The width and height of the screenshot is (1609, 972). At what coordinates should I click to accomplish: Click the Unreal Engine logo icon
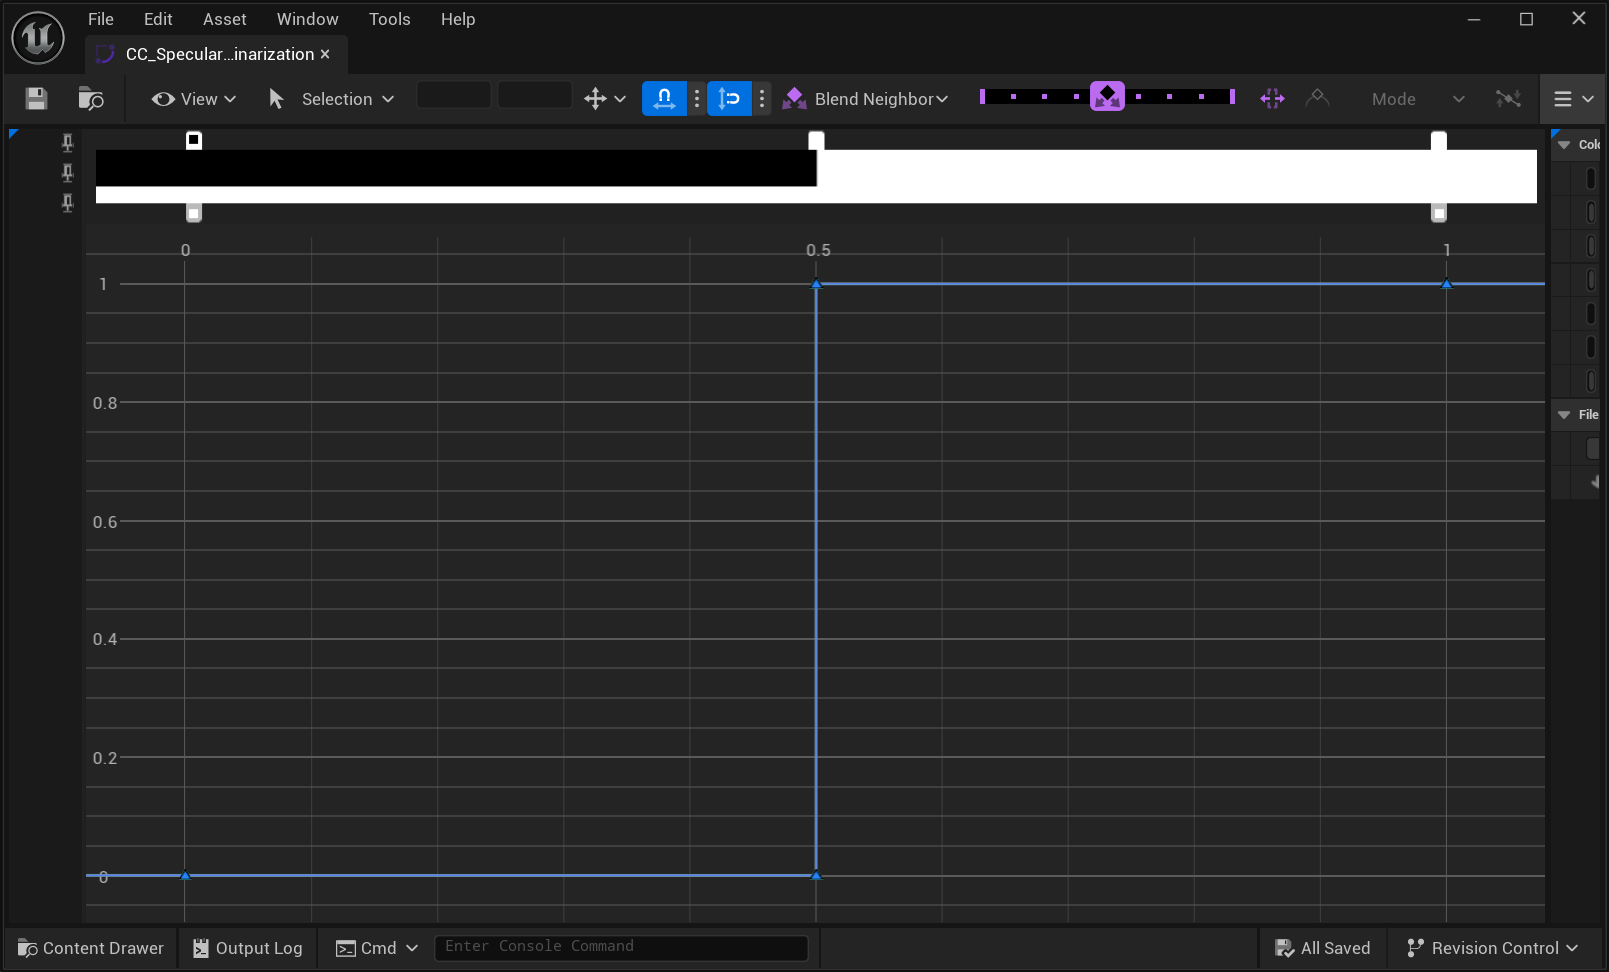coord(38,38)
